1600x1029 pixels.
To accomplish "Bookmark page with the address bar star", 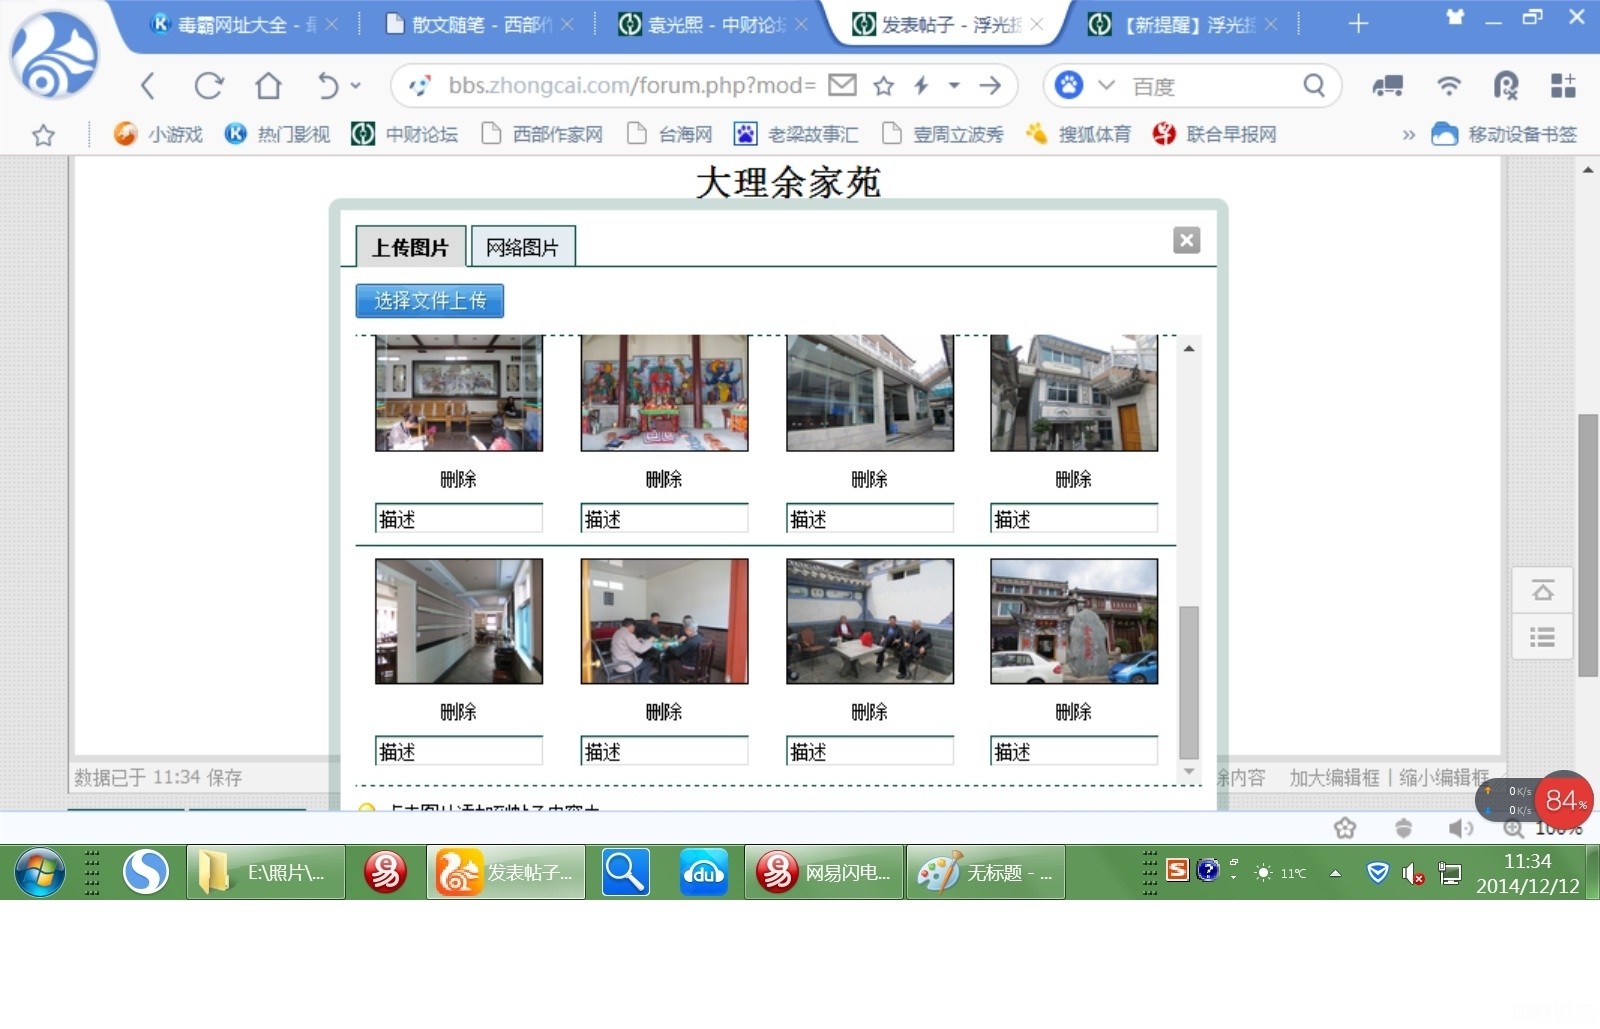I will 883,86.
